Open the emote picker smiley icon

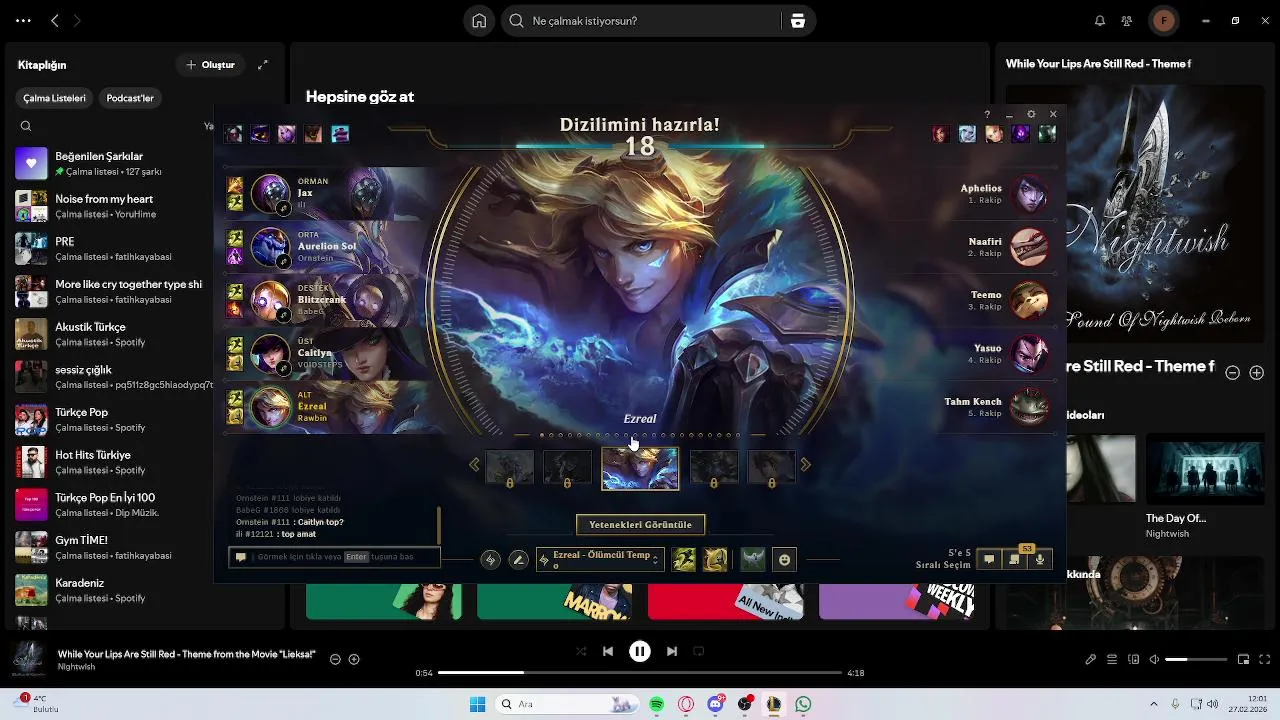[785, 560]
